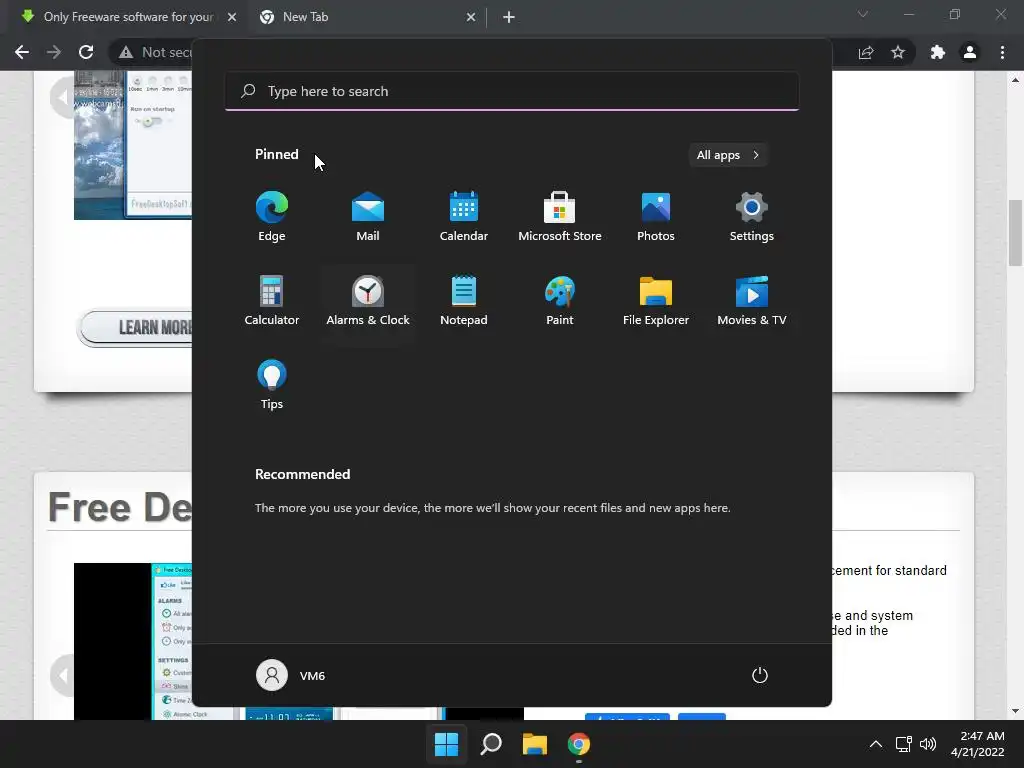
Task: Close the New Tab tab
Action: click(x=471, y=17)
